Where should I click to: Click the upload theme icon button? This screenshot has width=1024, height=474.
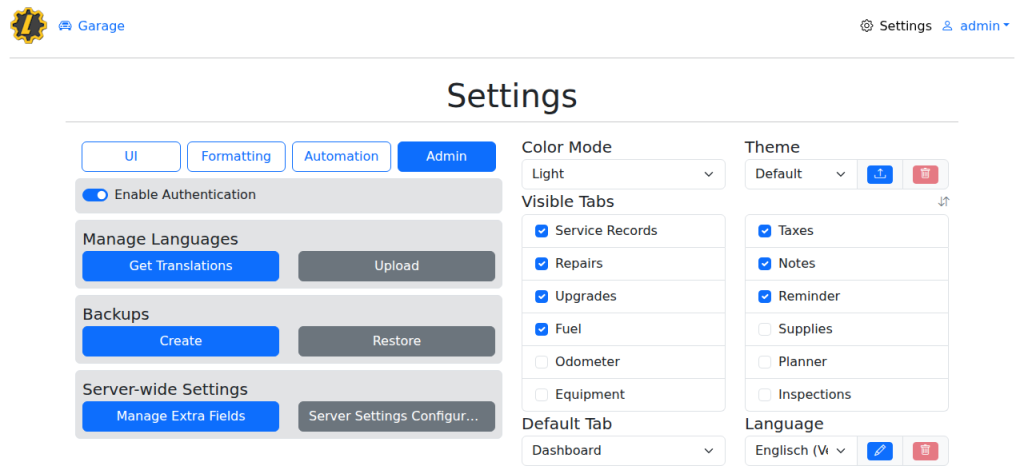tap(880, 174)
